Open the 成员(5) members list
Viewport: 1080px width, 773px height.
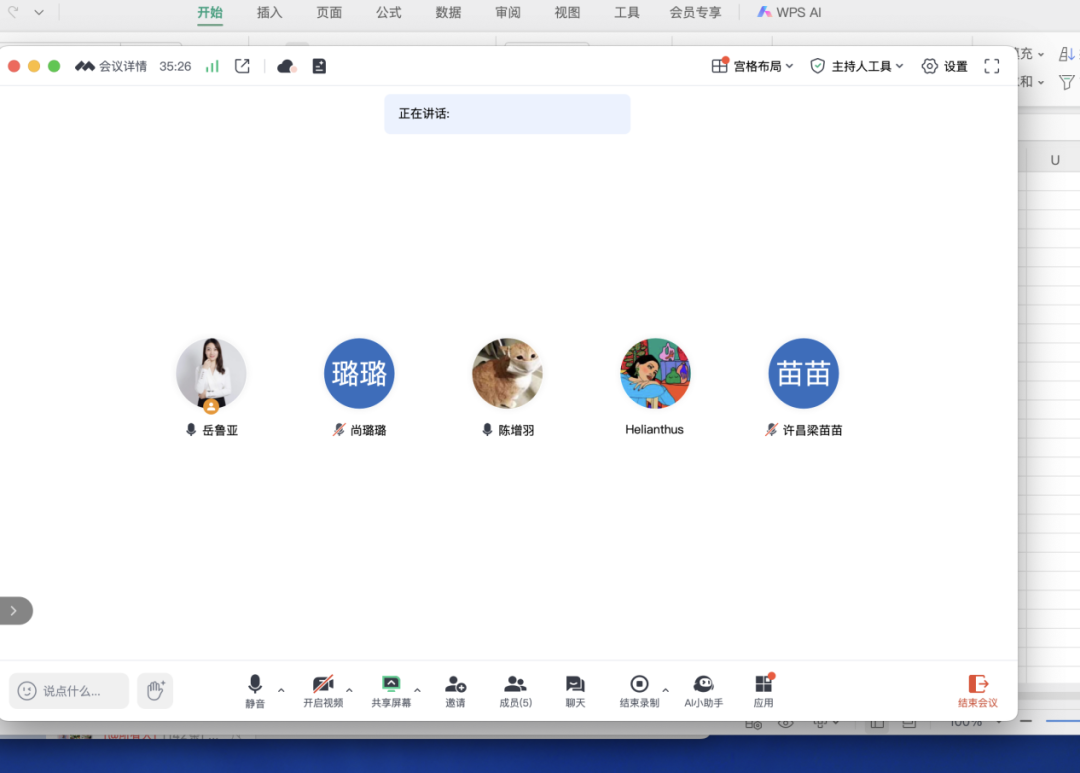point(515,690)
